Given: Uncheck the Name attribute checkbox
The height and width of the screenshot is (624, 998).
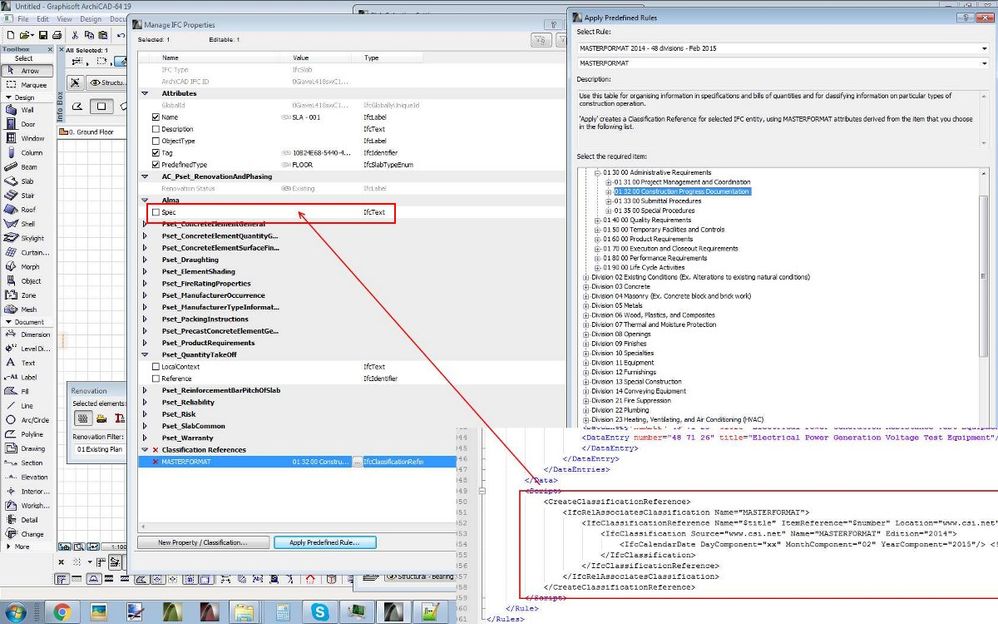Looking at the screenshot, I should click(x=156, y=117).
